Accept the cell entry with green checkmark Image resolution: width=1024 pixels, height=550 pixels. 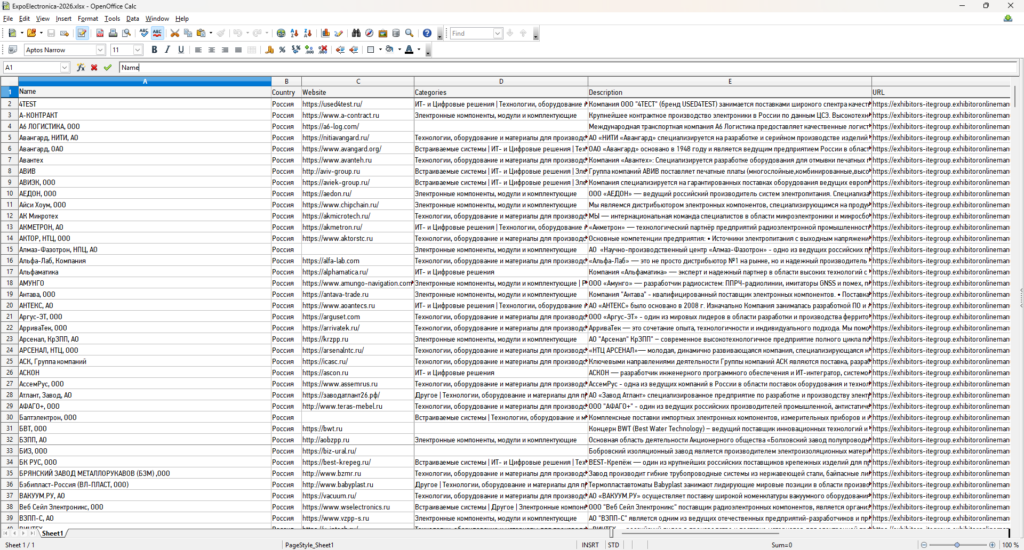[107, 67]
